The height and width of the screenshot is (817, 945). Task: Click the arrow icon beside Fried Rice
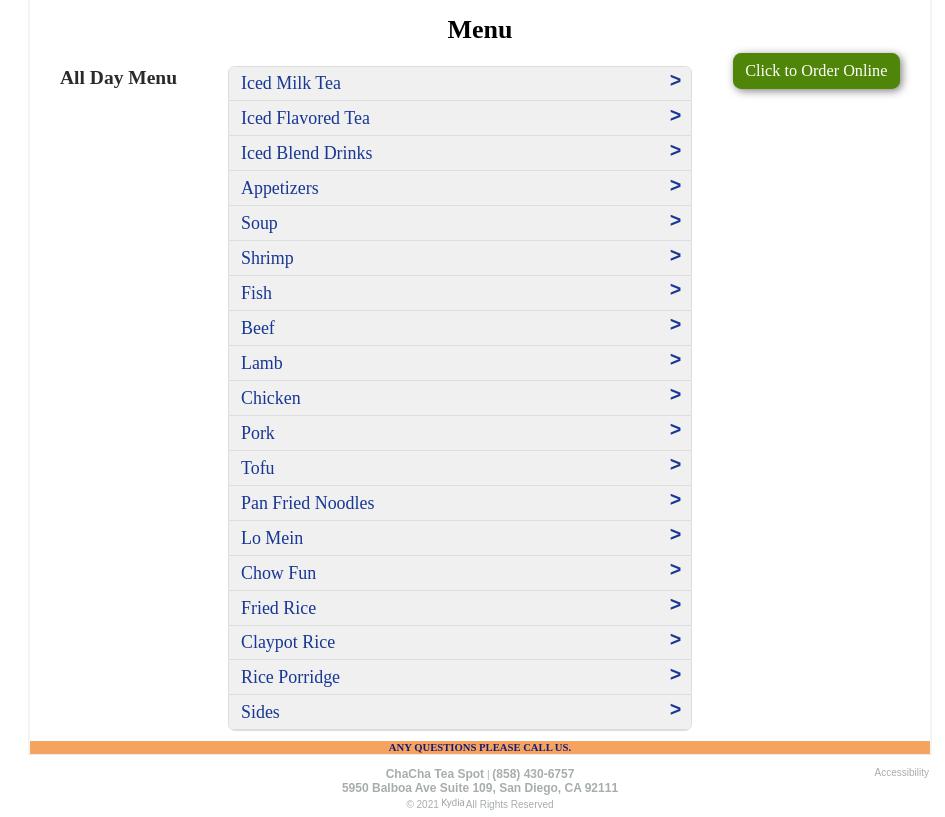pos(675,605)
